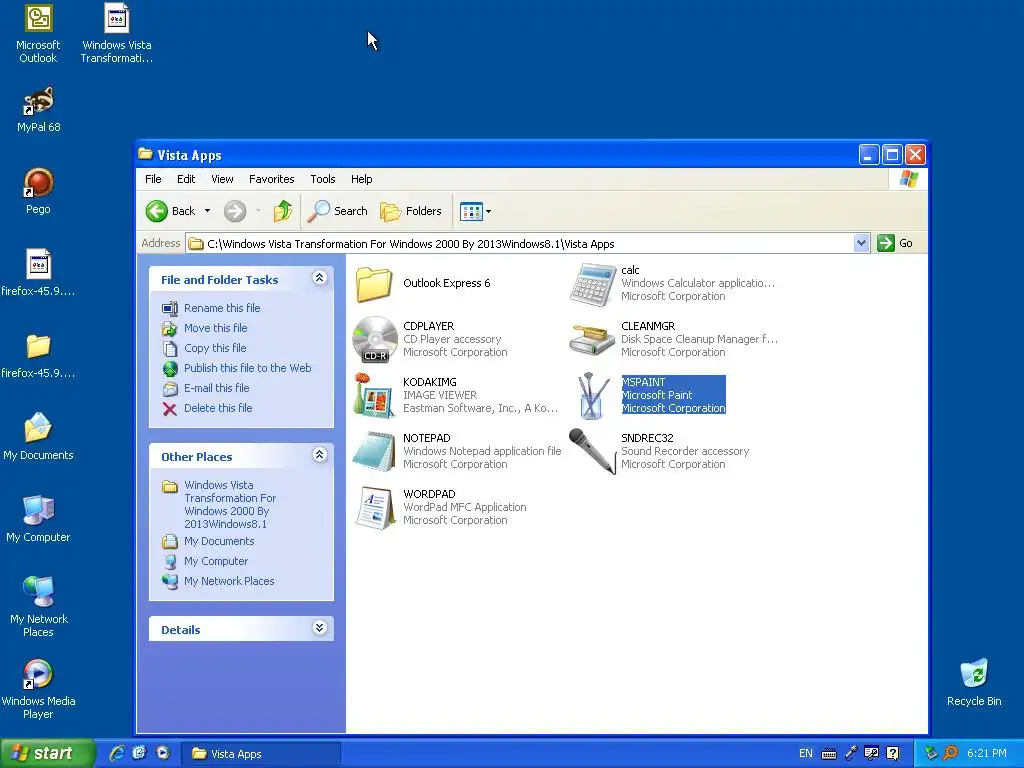Open the Edit menu

186,179
